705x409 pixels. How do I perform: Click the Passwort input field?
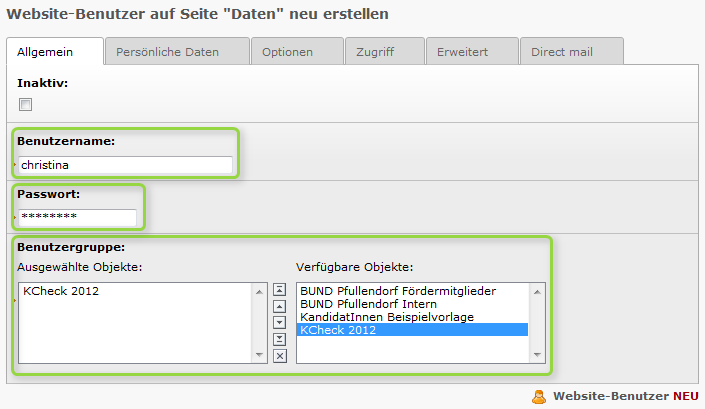77,217
